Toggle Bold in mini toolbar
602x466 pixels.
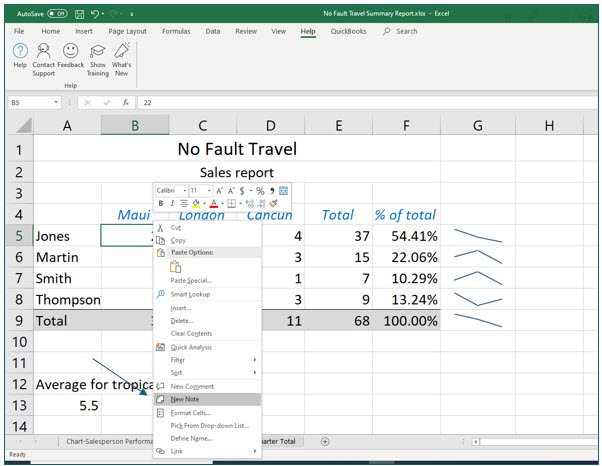click(x=161, y=203)
